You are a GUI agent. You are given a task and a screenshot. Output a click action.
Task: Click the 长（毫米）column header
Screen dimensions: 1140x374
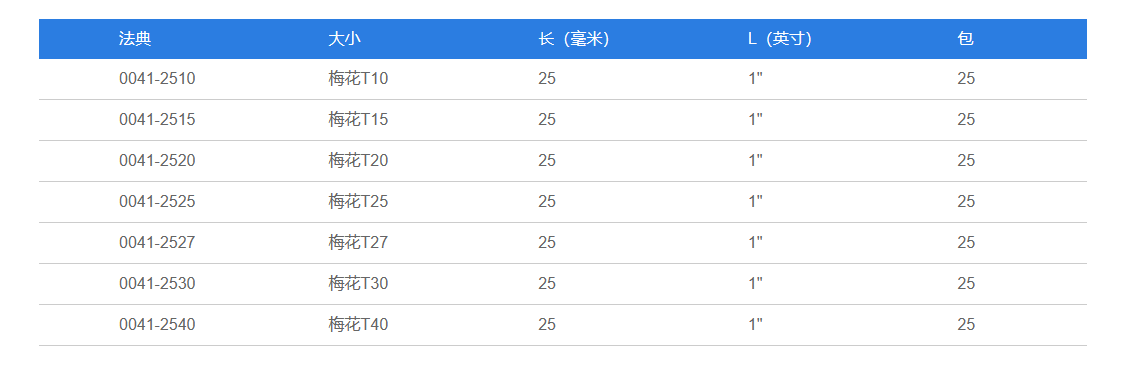point(574,39)
